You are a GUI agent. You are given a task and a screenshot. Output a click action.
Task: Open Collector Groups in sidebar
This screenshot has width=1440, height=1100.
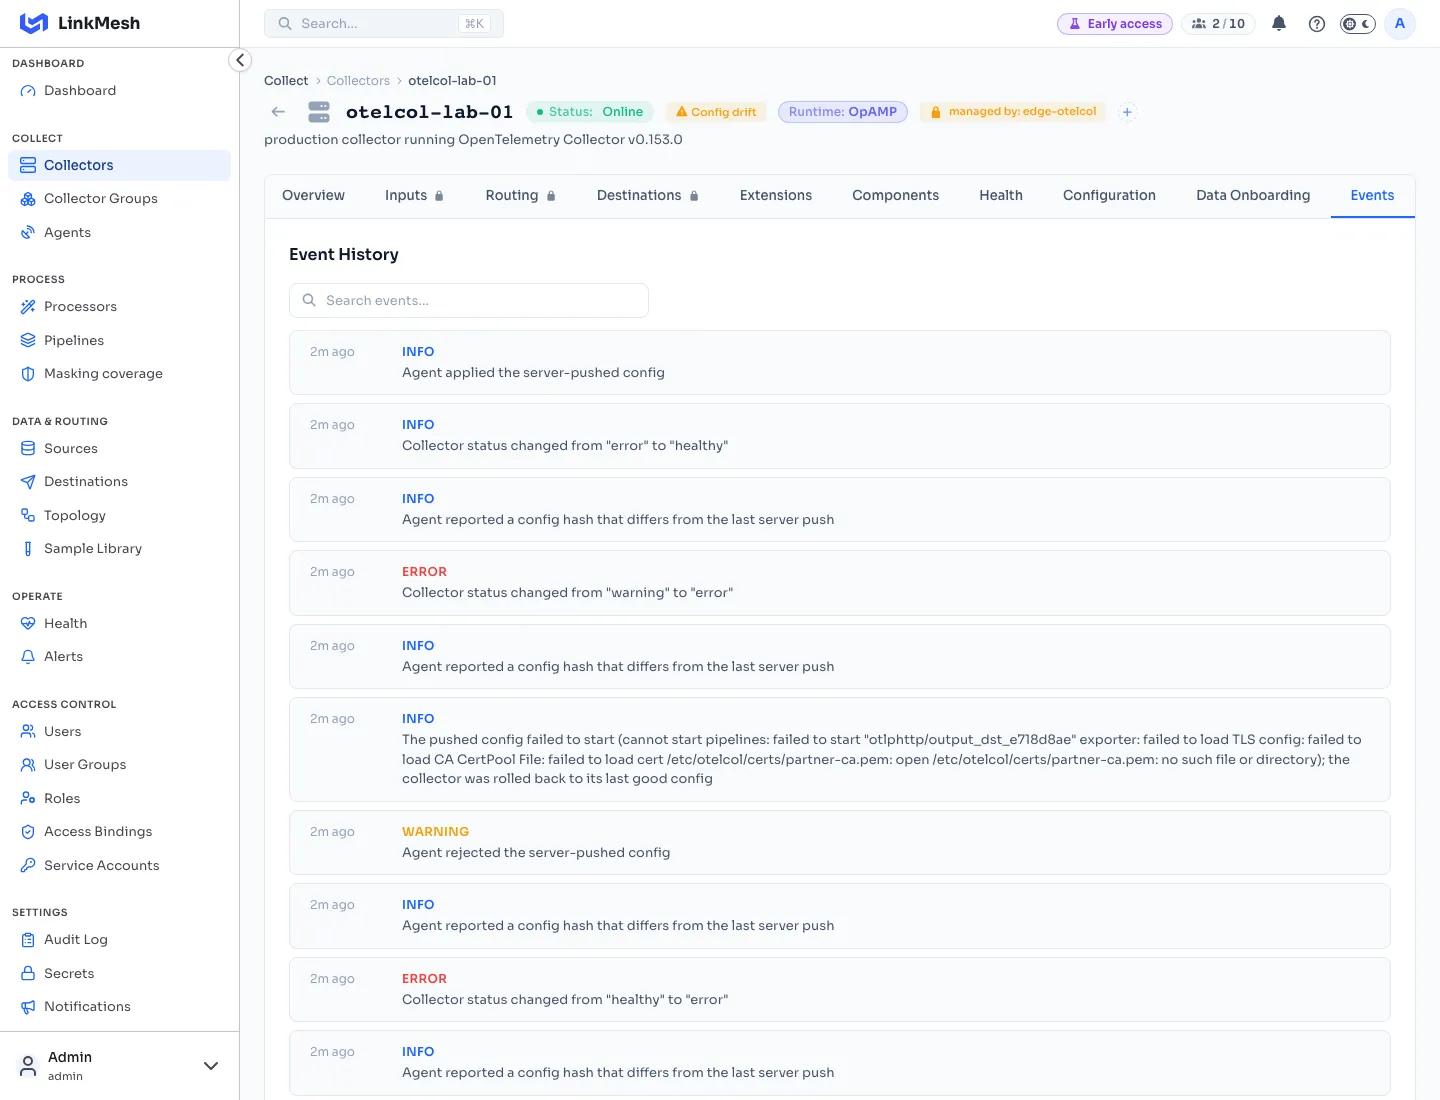coord(119,199)
